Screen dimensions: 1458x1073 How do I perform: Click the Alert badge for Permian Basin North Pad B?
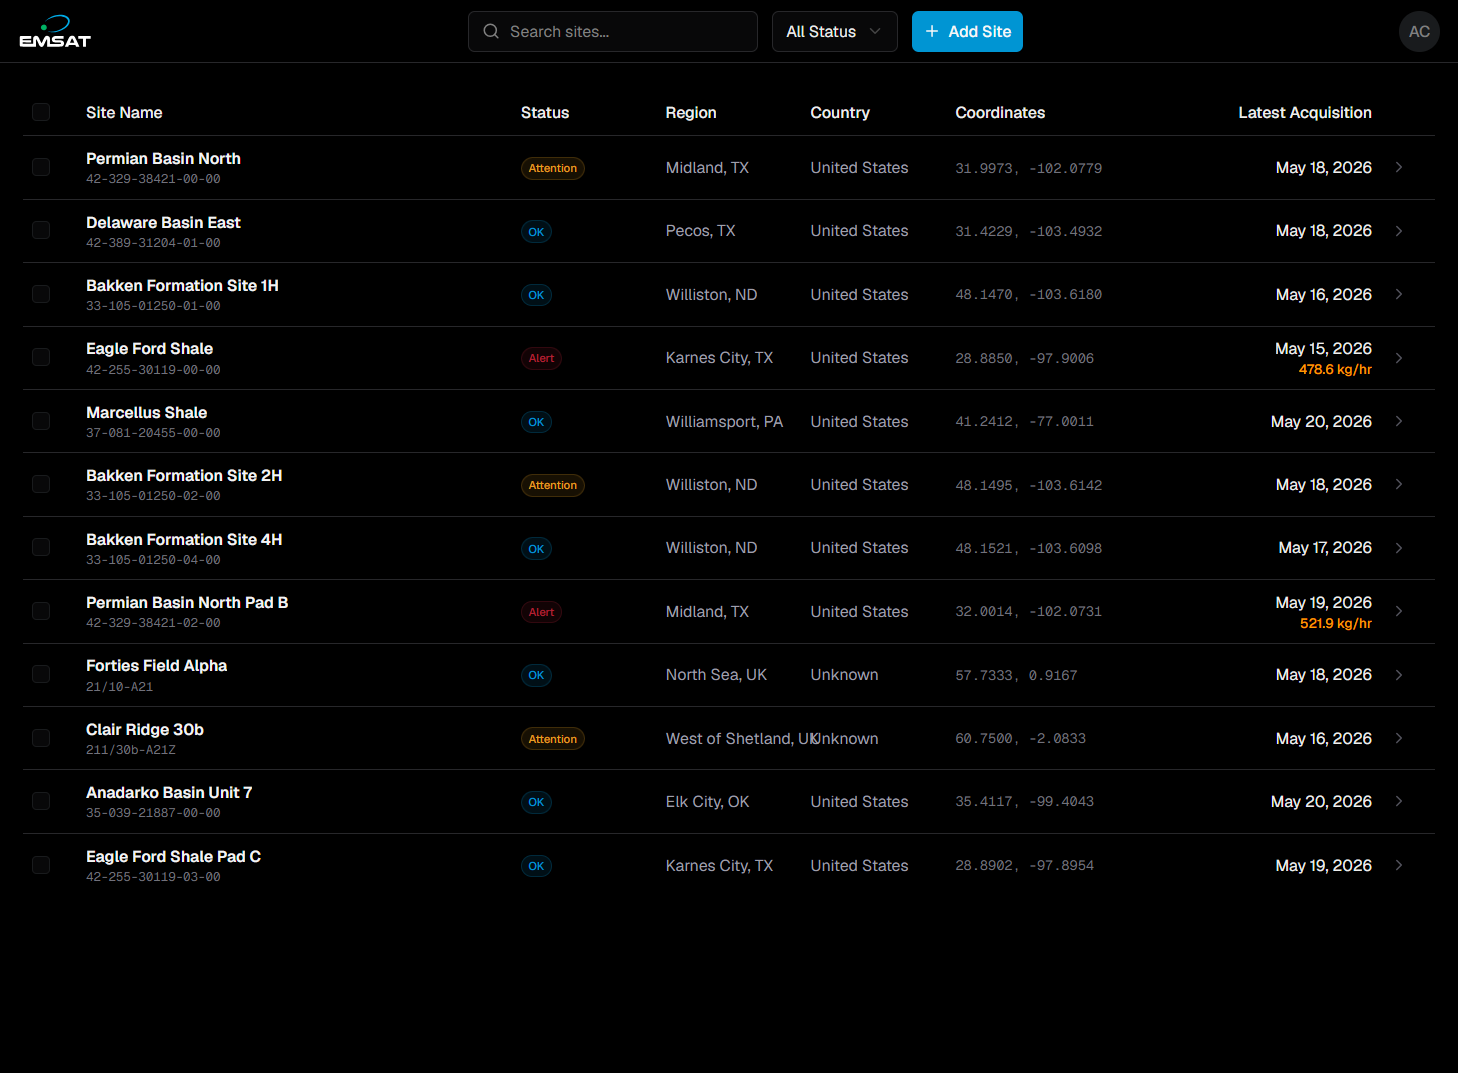541,612
